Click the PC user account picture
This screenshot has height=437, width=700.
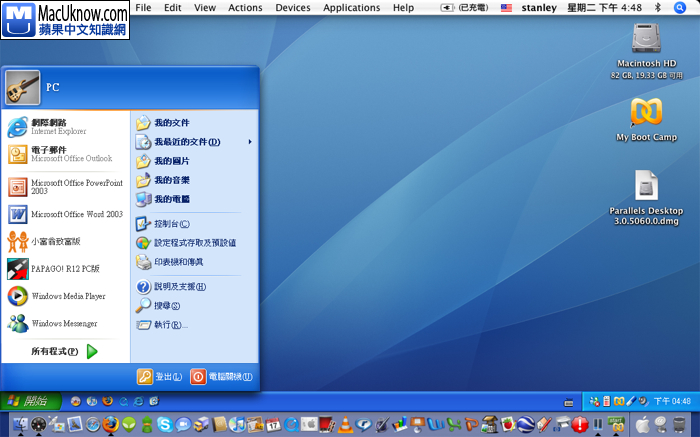point(22,87)
